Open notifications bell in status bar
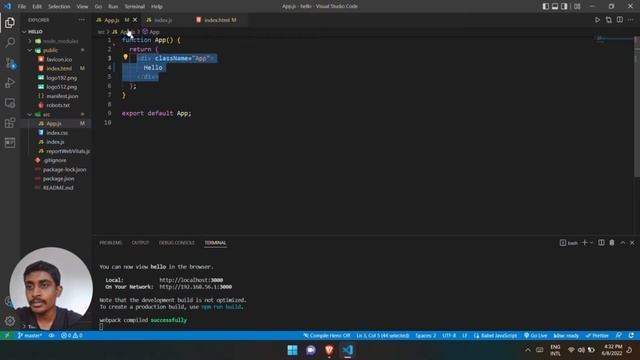The image size is (640, 360). coord(631,336)
